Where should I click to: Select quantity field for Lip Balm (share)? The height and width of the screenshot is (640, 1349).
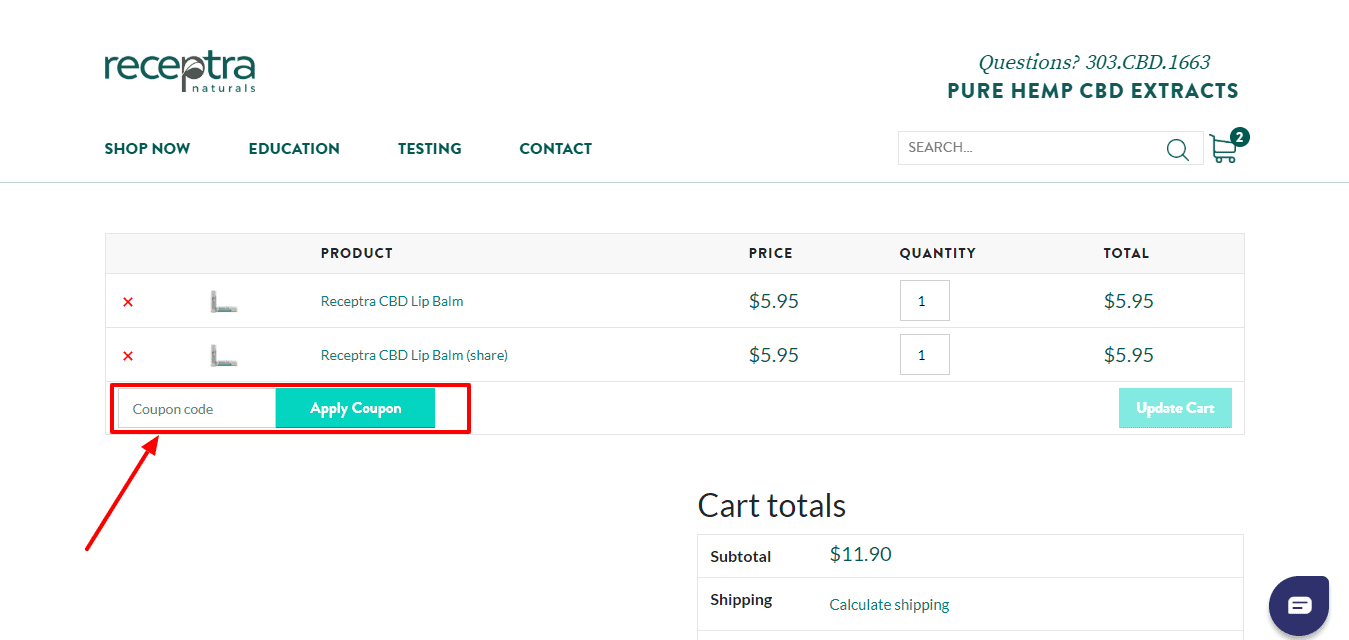(924, 355)
